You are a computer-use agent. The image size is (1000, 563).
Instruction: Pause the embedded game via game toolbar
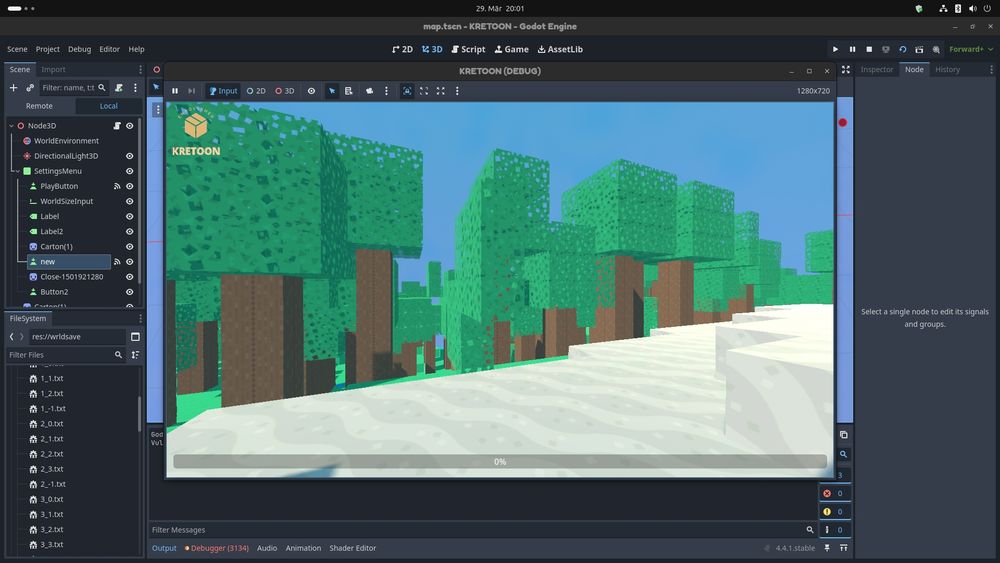175,91
